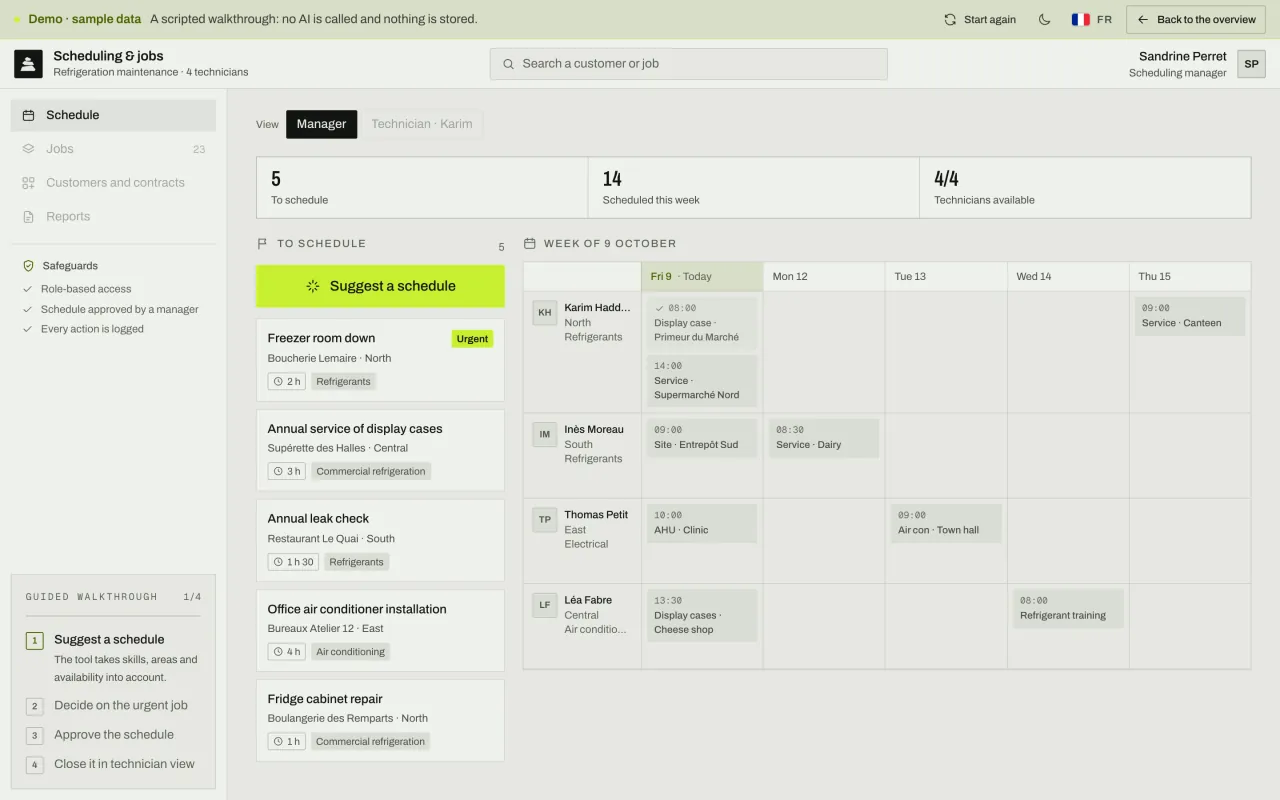Select walkthrough step Close it in technician view

[113, 764]
